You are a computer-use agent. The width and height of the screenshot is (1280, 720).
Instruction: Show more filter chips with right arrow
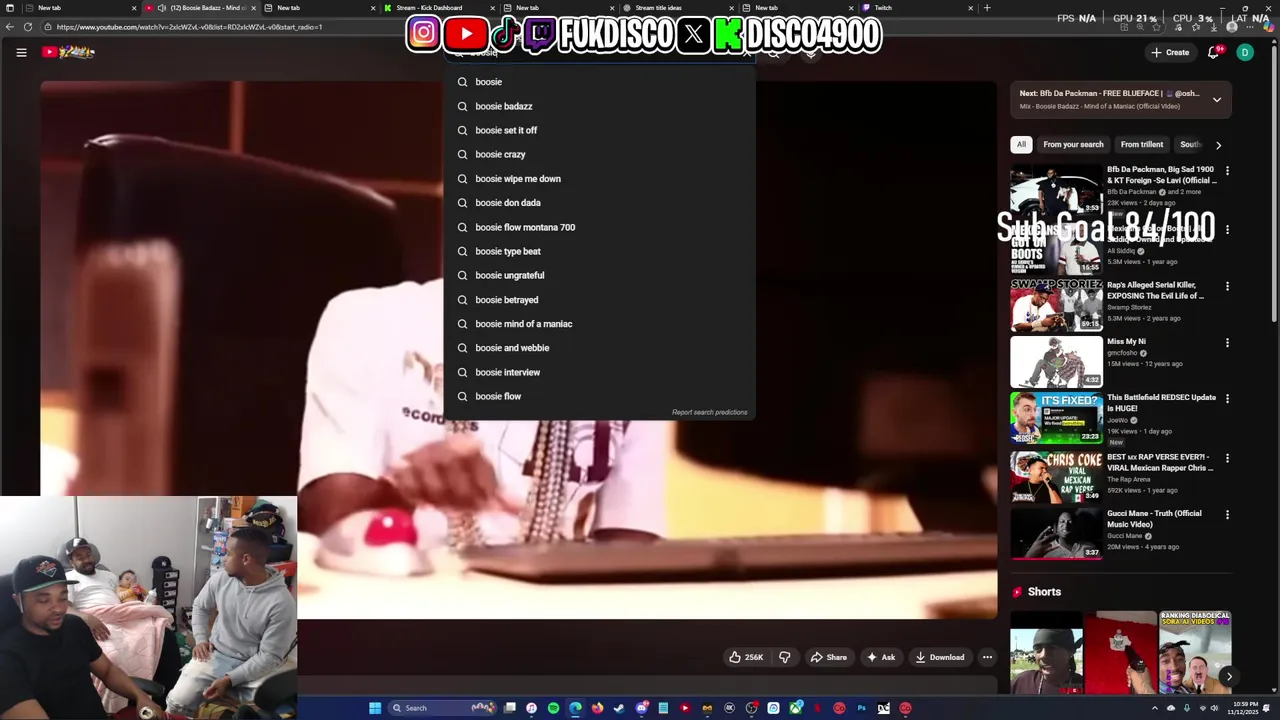pos(1218,145)
